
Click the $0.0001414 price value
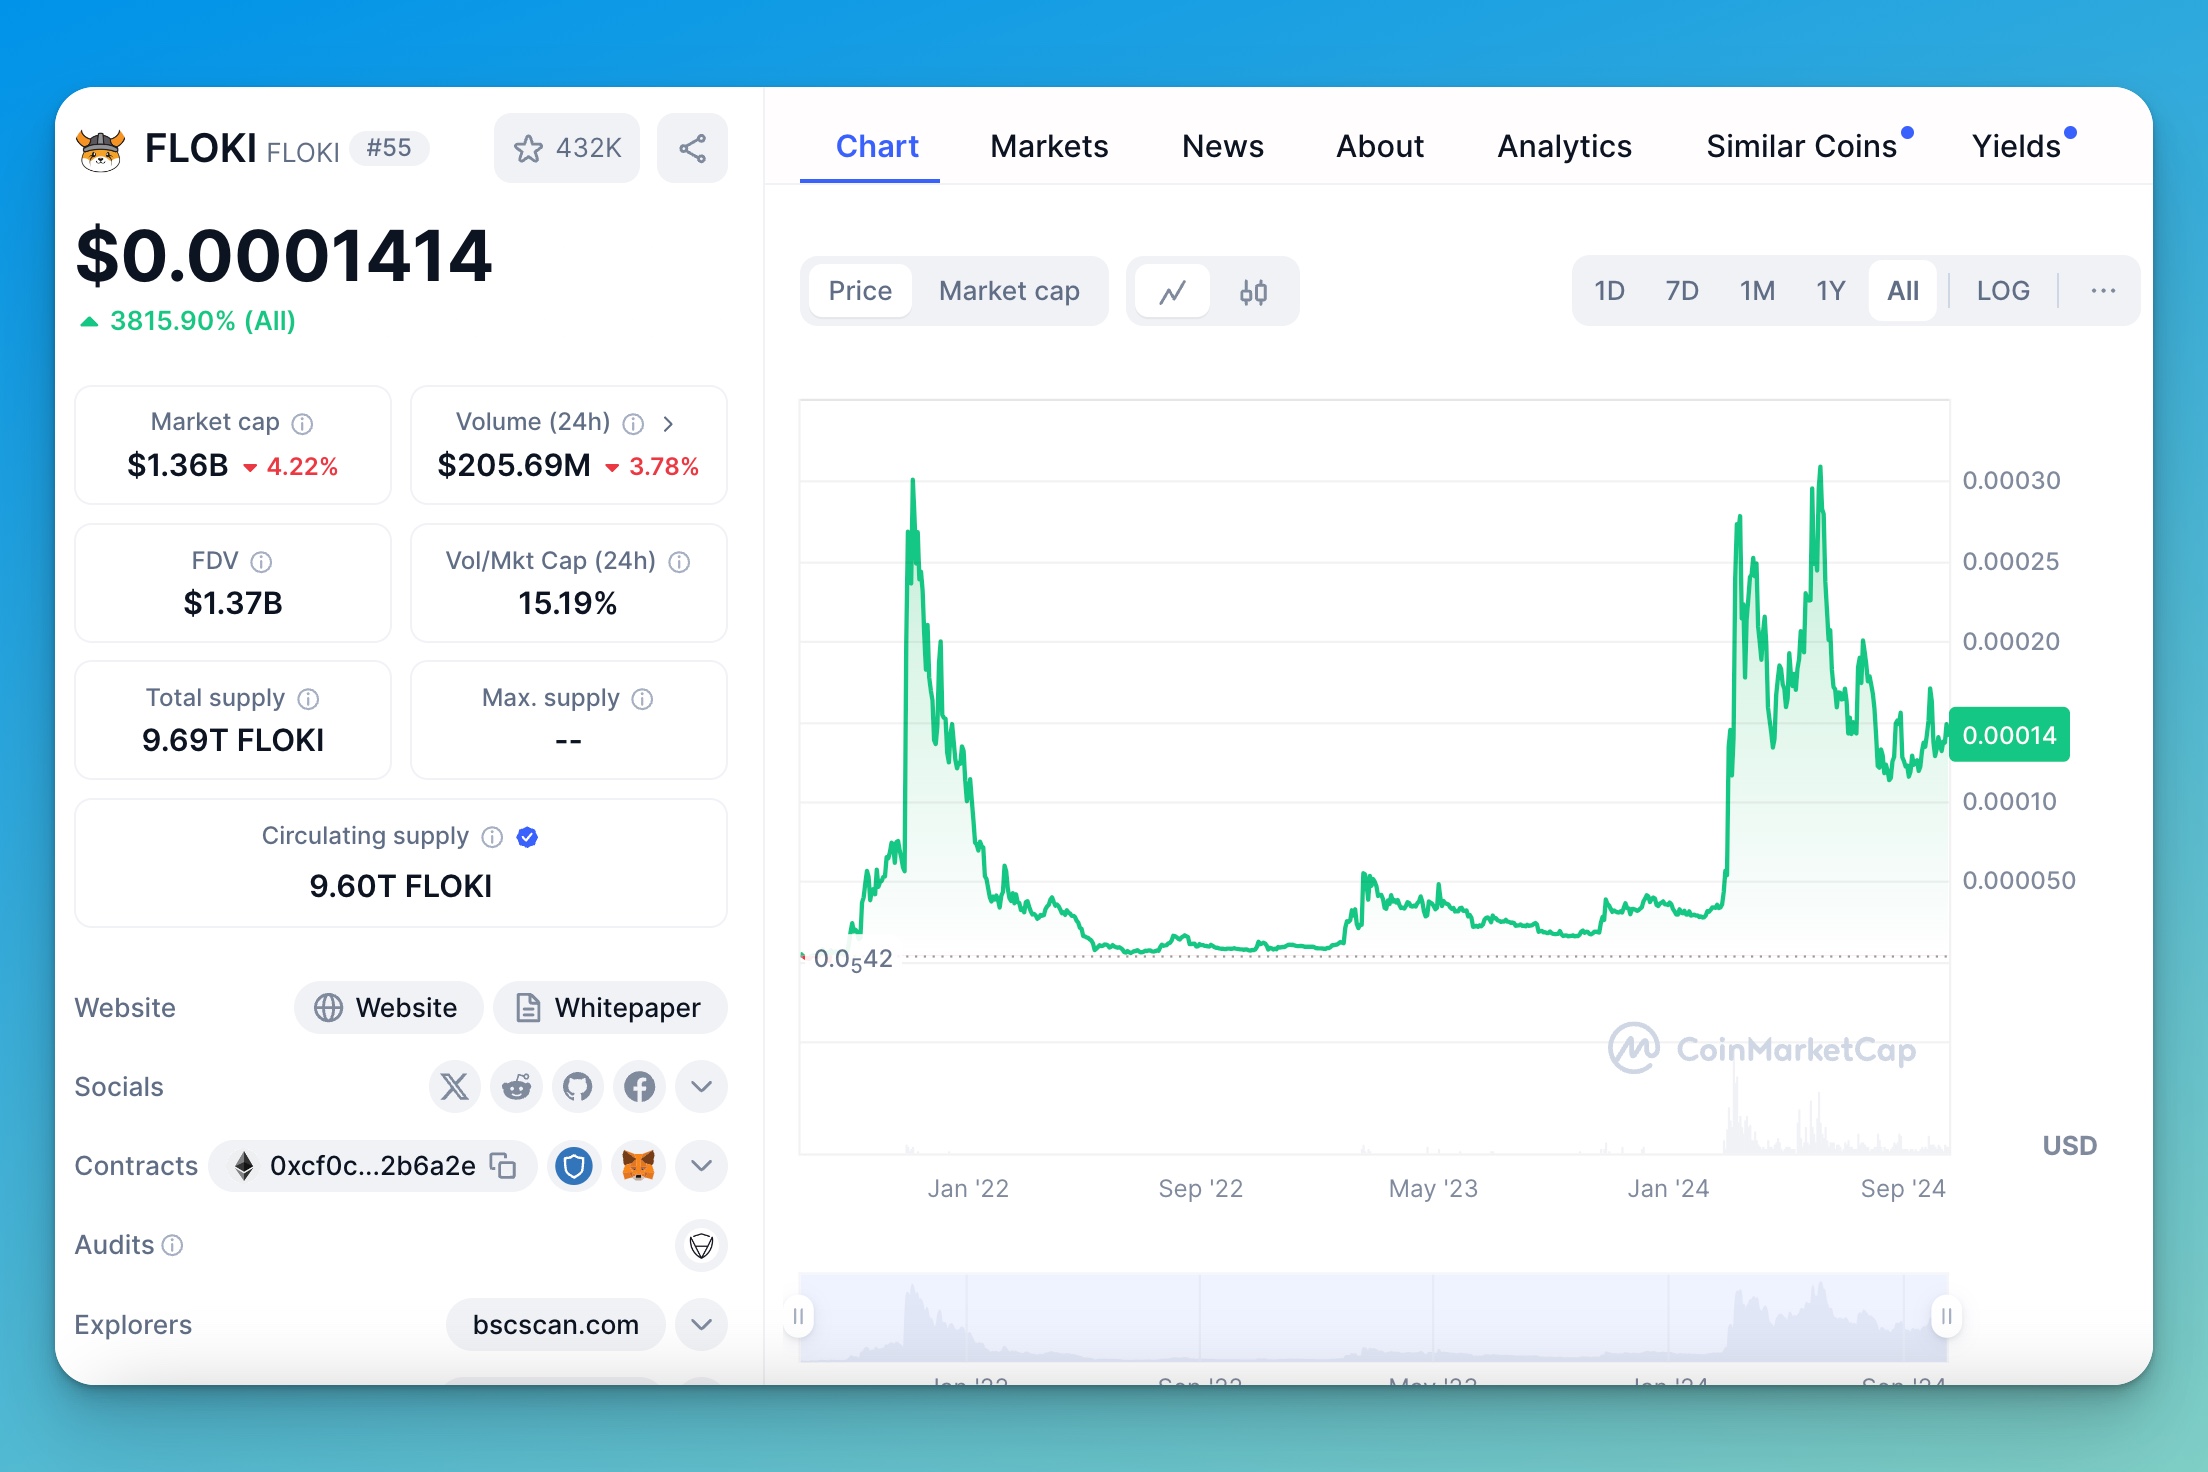pyautogui.click(x=284, y=256)
